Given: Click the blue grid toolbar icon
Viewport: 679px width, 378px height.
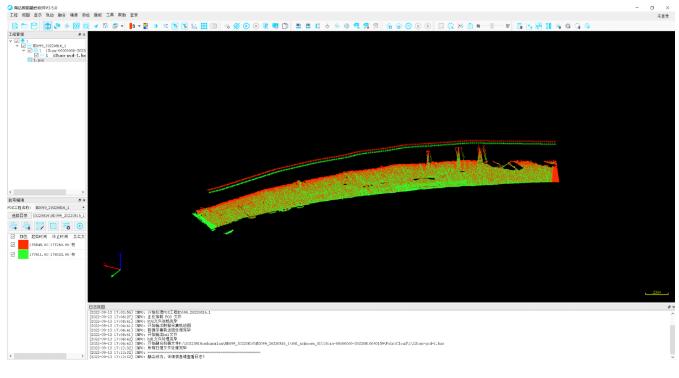Looking at the screenshot, I should click(204, 26).
